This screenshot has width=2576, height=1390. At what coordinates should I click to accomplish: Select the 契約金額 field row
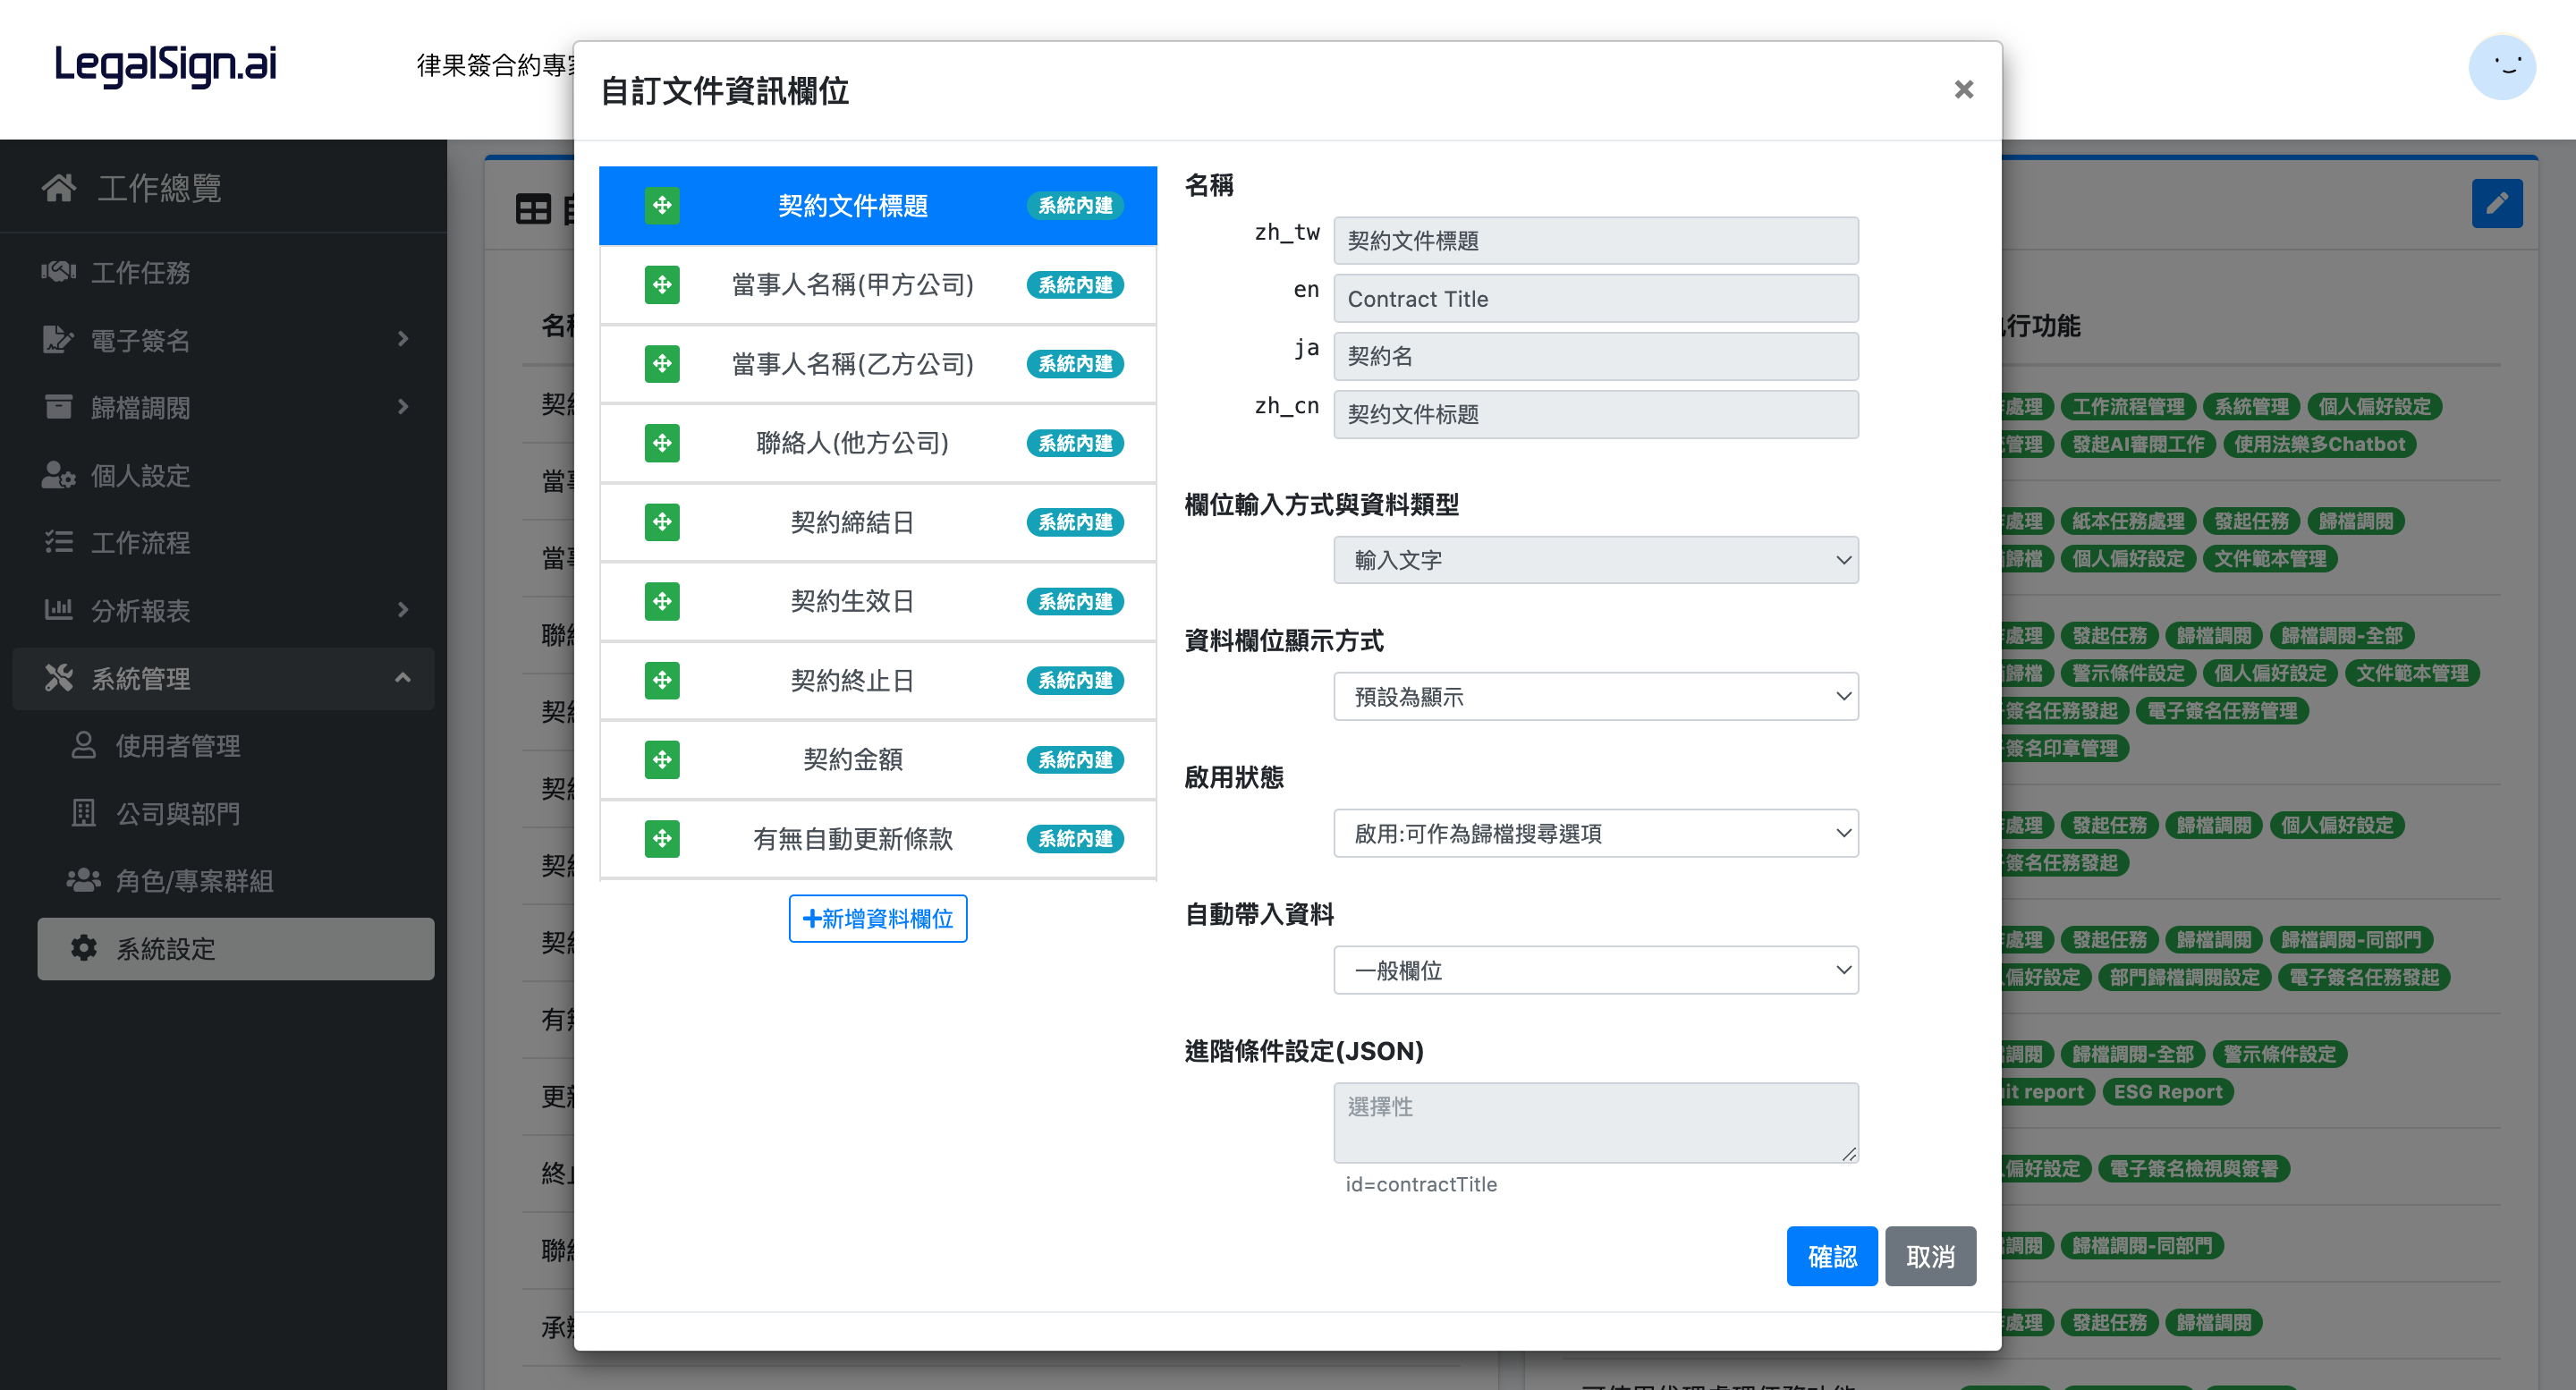coord(877,760)
